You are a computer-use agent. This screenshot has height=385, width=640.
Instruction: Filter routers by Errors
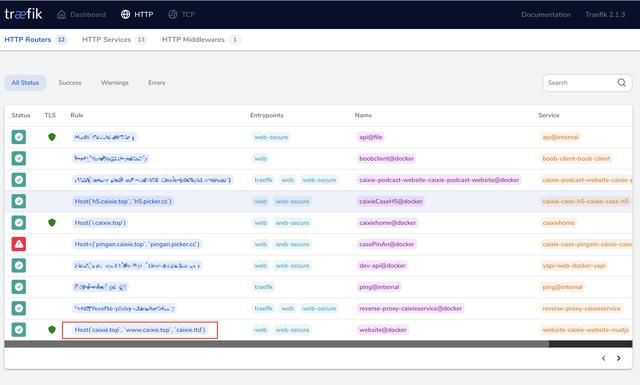[157, 82]
